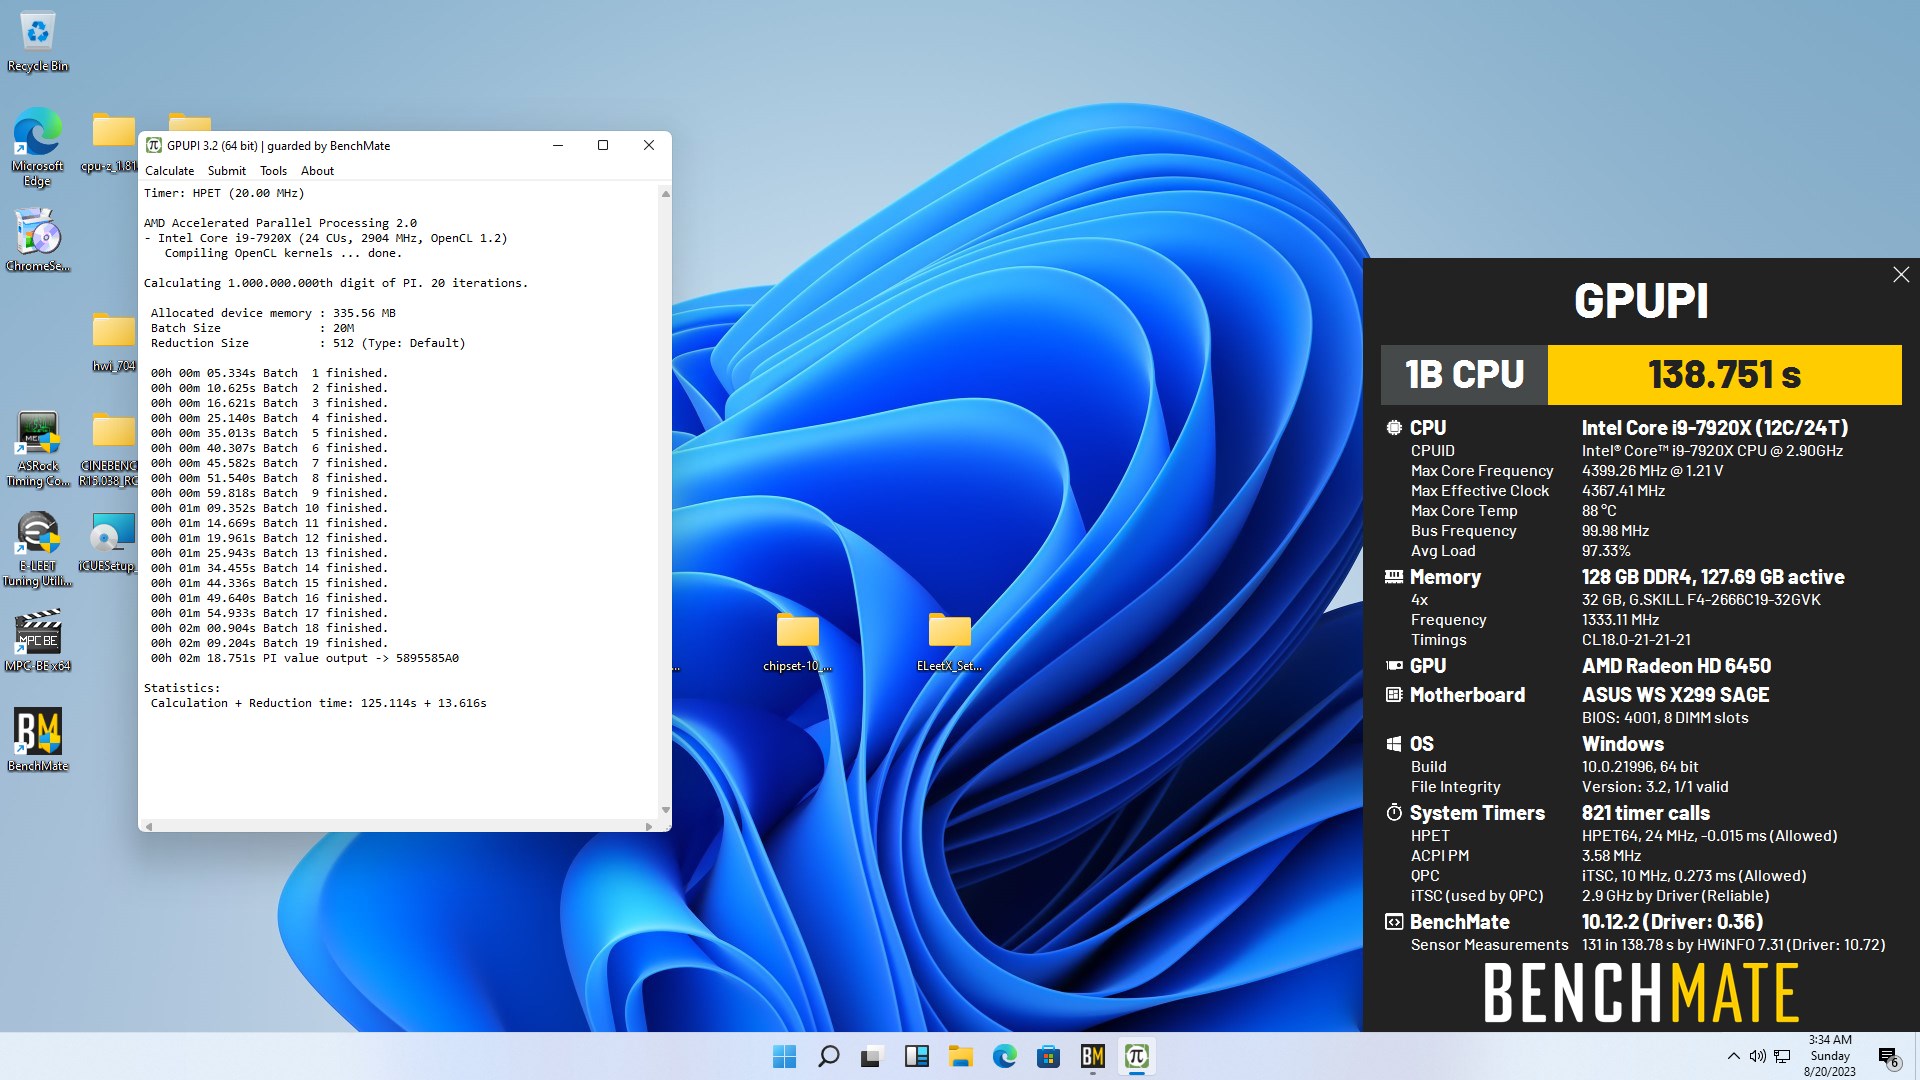Viewport: 1920px width, 1080px height.
Task: Select the ELeetX_Set... folder on desktop
Action: tap(949, 641)
